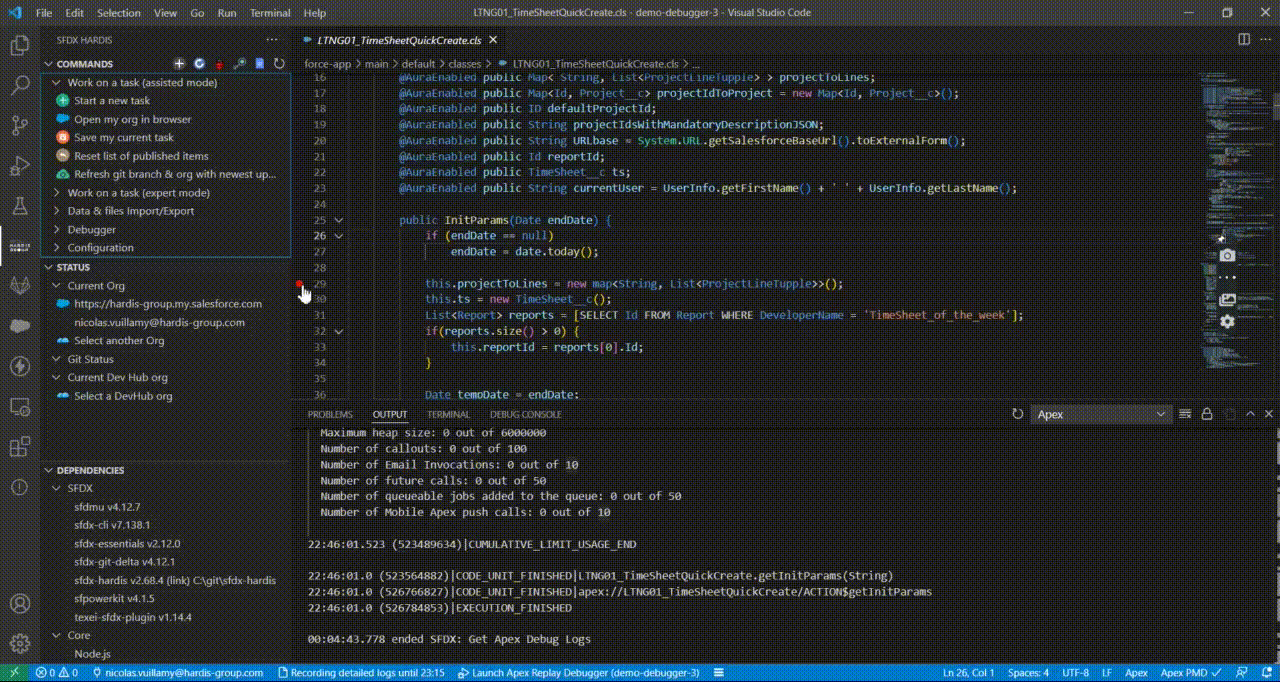Maximize the output panel size
Viewport: 1280px width, 682px height.
1251,414
